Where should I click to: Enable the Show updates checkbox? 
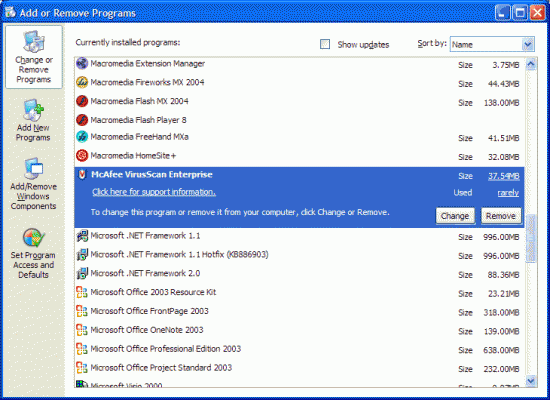pyautogui.click(x=325, y=44)
